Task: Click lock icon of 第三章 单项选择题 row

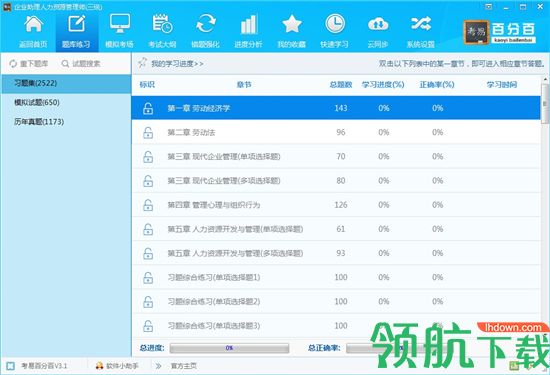Action: 148,156
